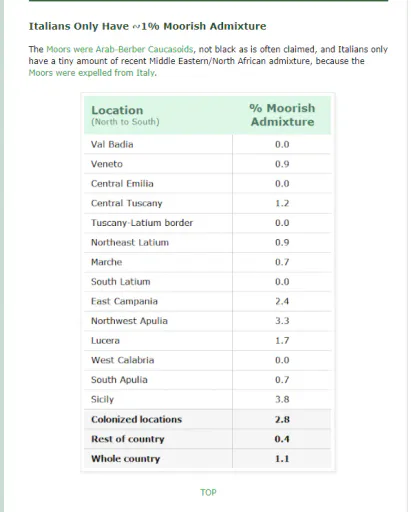Click the Italians Only Have ~1% Moorish Admixture heading
Screen dimensions: 411x512
148,26
